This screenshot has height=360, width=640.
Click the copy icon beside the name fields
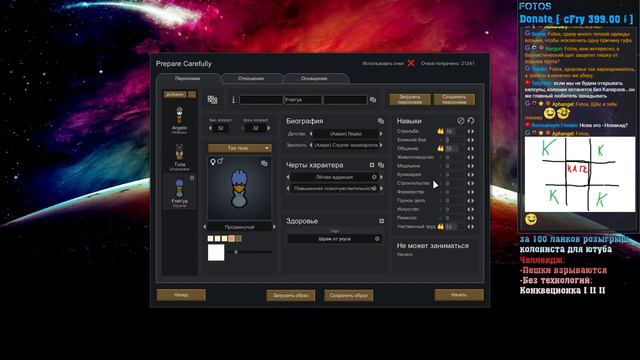click(373, 100)
